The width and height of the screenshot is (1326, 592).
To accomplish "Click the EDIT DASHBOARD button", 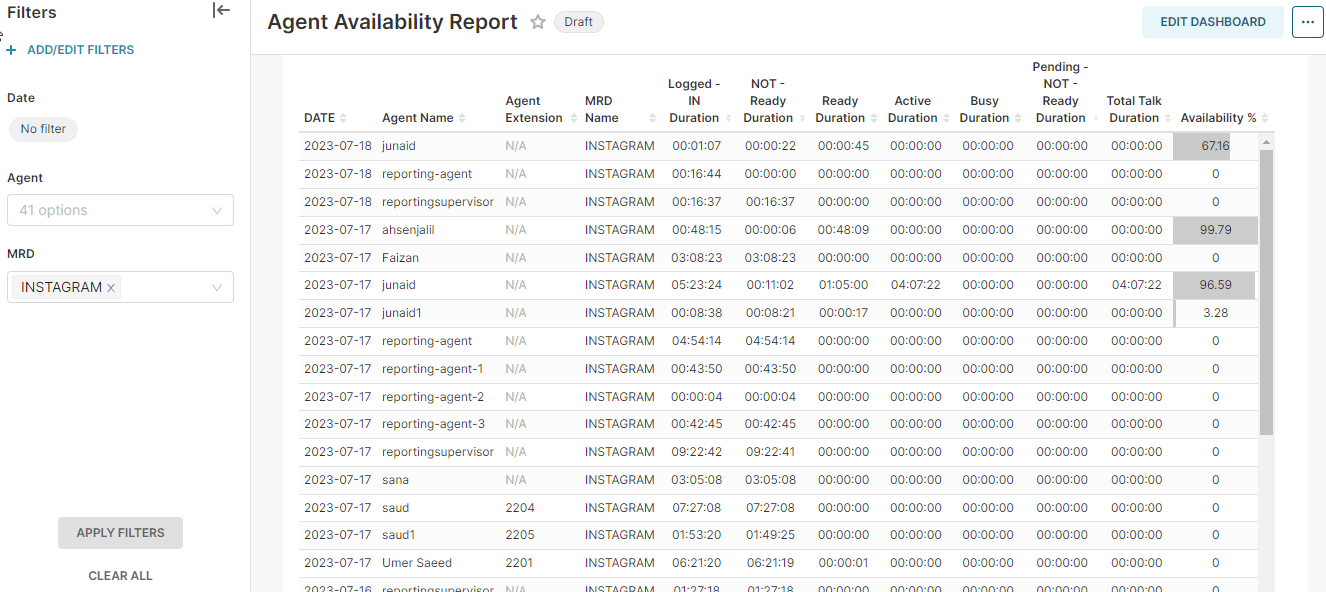I will pos(1212,21).
